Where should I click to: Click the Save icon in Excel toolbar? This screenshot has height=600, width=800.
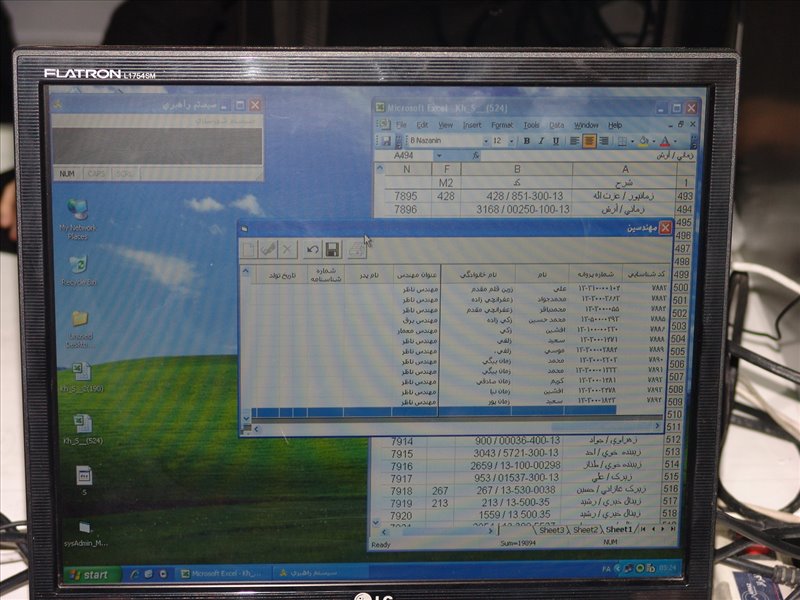[x=385, y=141]
